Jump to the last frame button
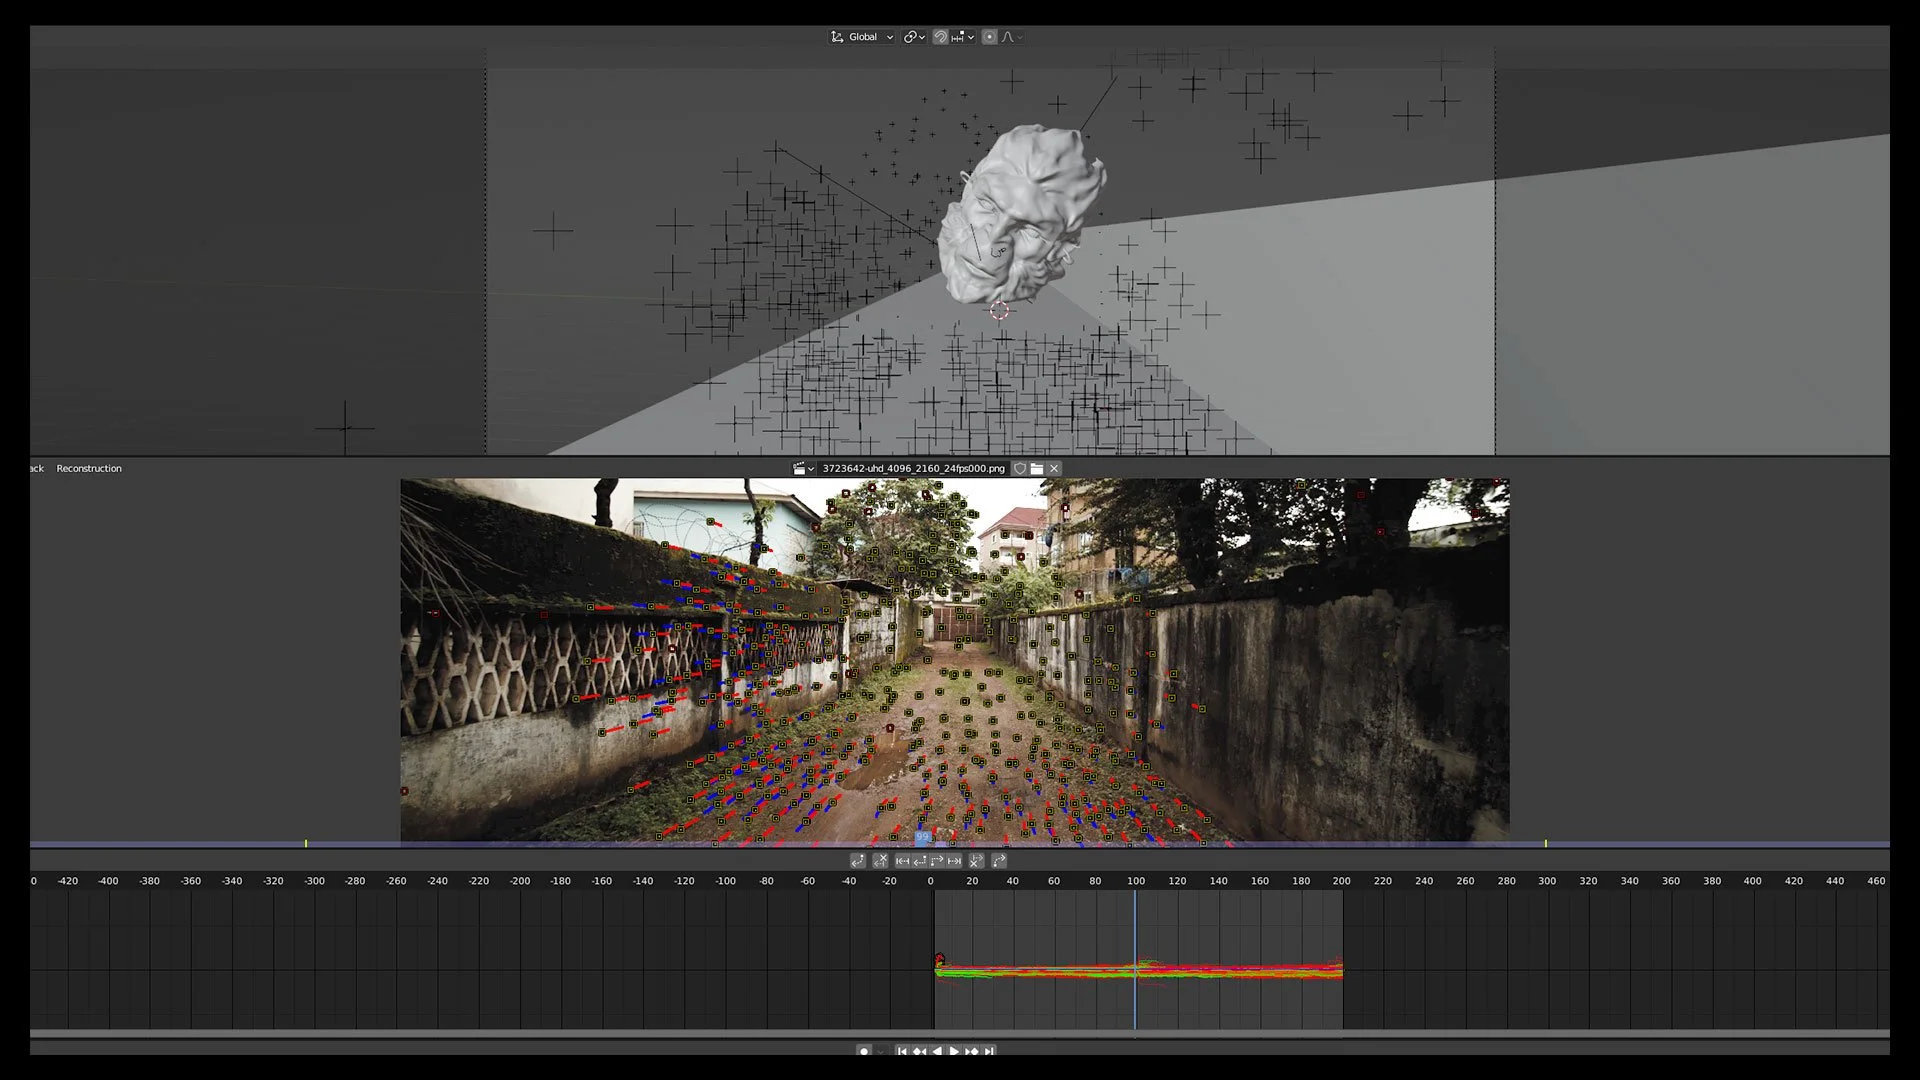Screen dimensions: 1920x1080 coord(989,1051)
